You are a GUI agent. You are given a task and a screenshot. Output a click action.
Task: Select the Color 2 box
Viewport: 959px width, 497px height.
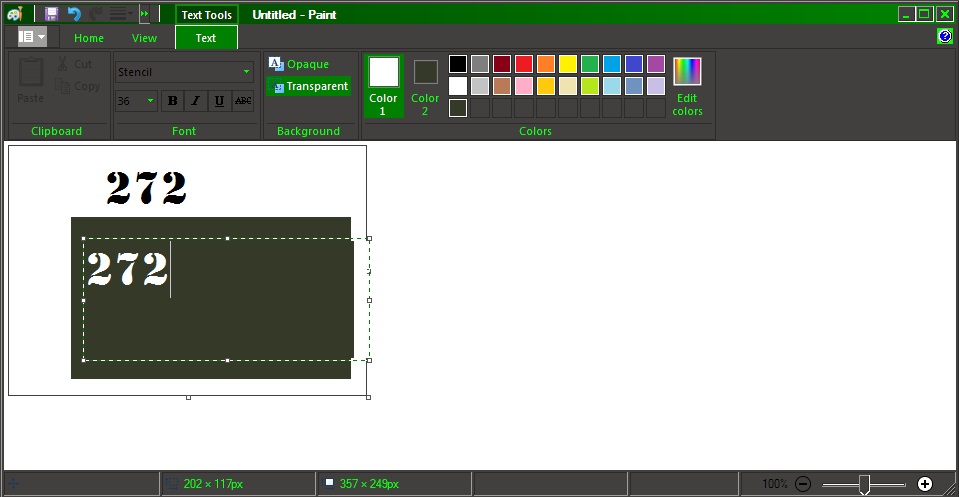[425, 87]
